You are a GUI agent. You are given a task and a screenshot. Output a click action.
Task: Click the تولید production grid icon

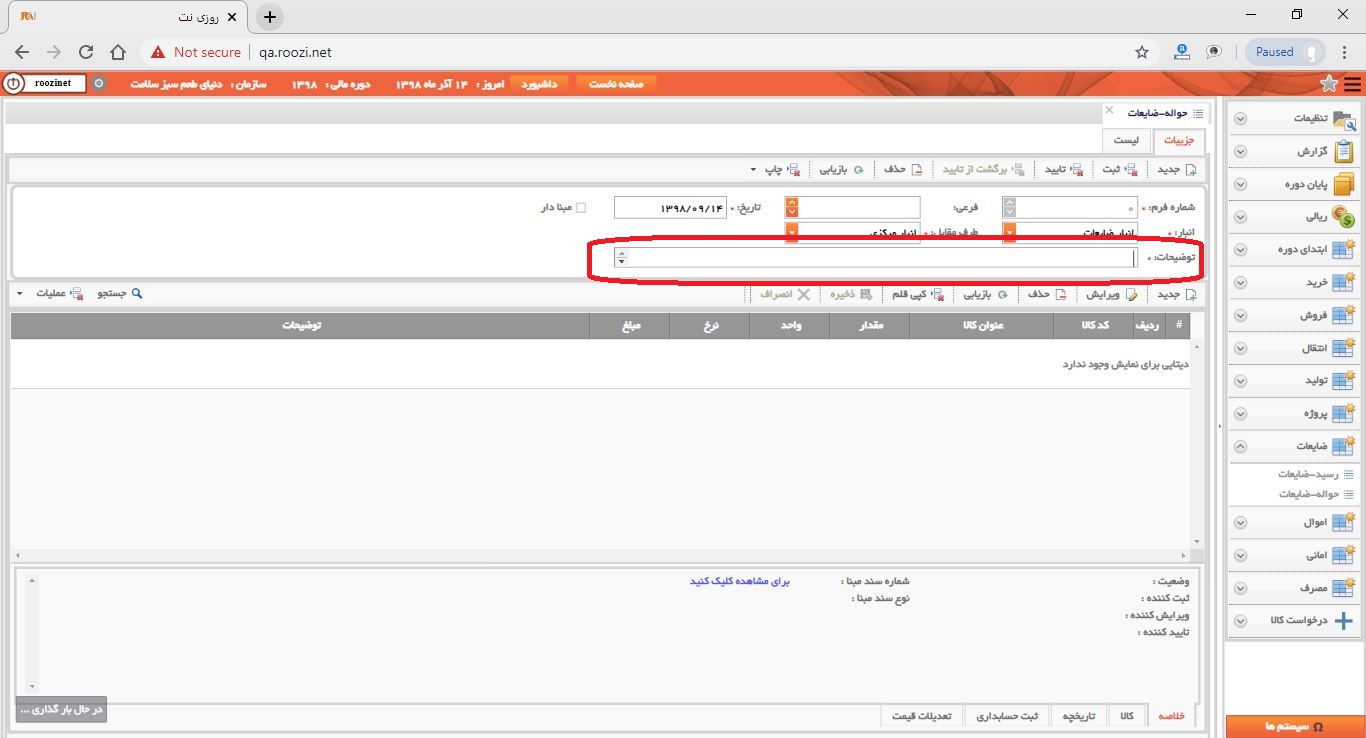1344,381
